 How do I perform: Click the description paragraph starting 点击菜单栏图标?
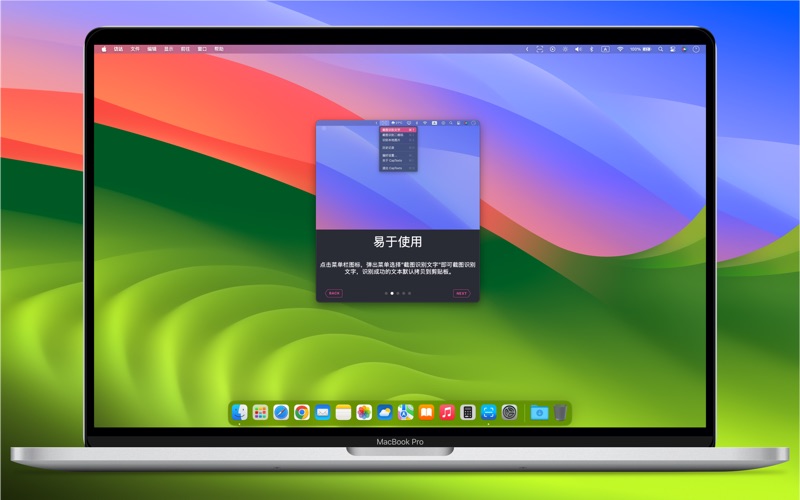click(398, 268)
